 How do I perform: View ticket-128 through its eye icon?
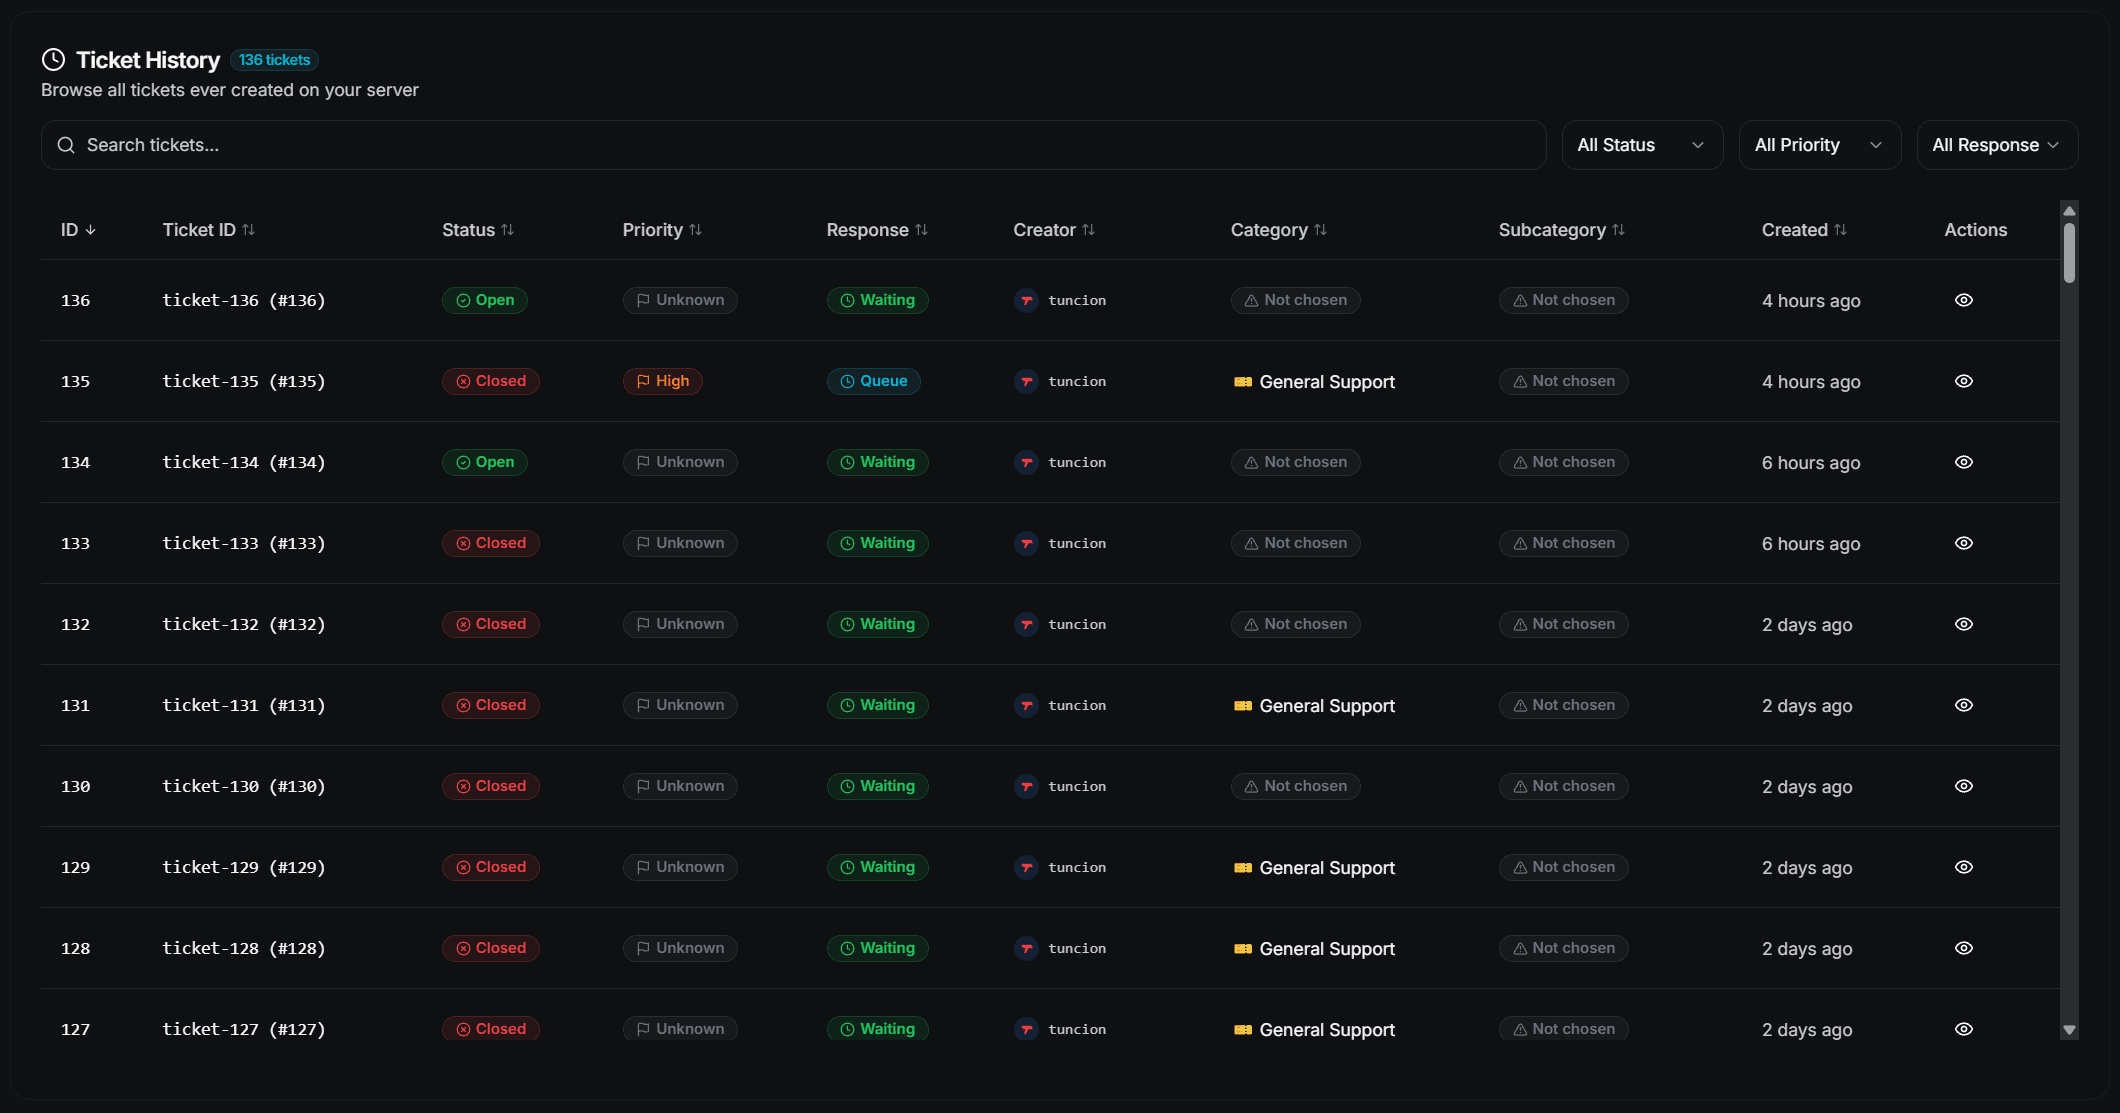tap(1963, 948)
